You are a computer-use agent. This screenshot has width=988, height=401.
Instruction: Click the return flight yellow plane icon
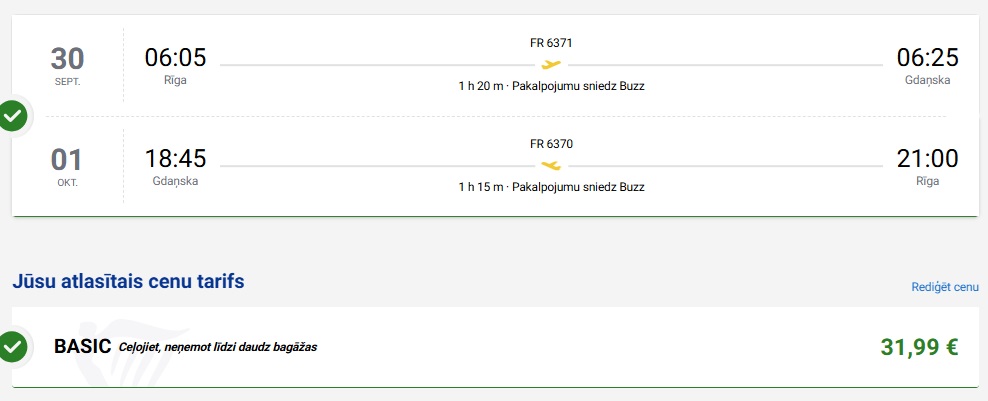pos(551,165)
